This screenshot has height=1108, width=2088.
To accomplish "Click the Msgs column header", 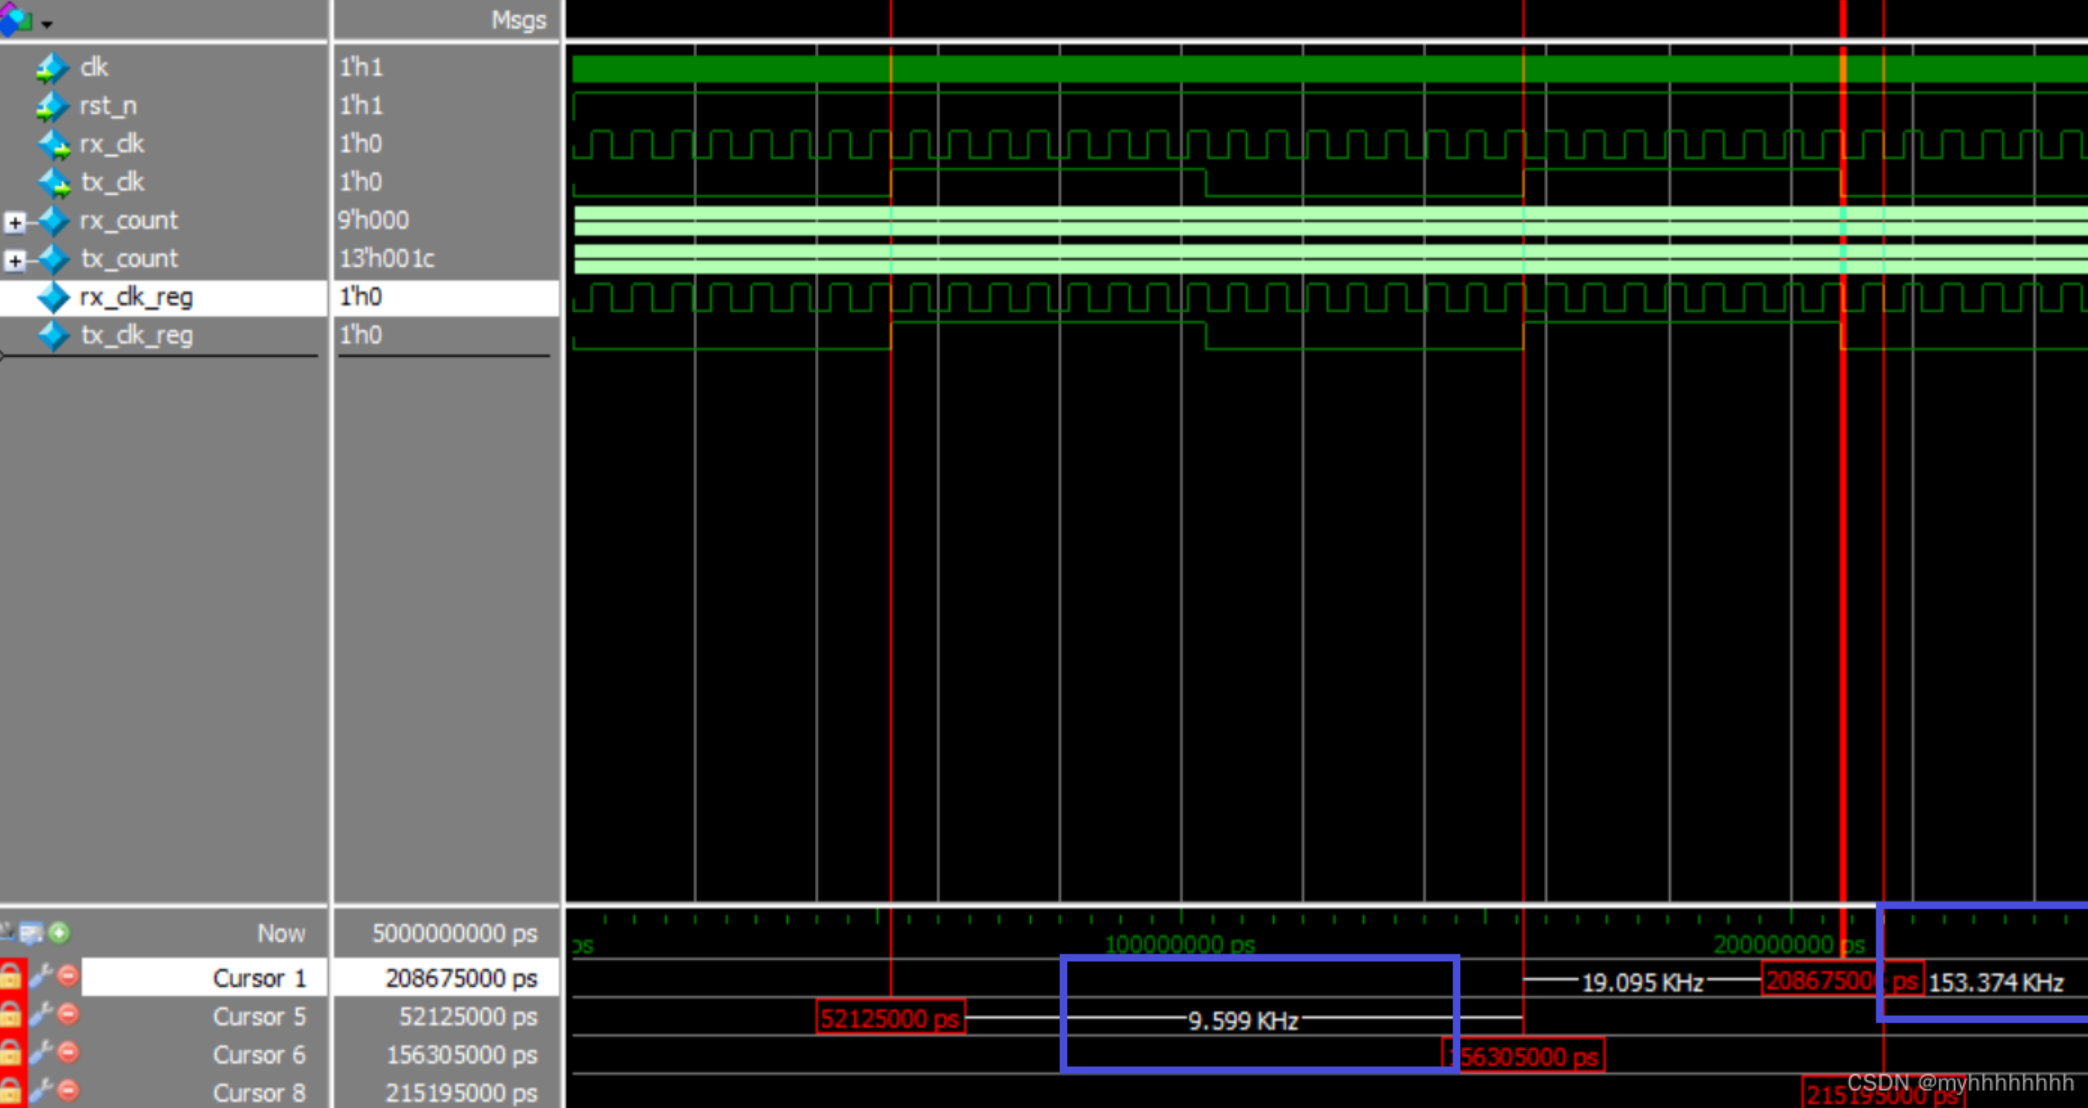I will point(518,20).
